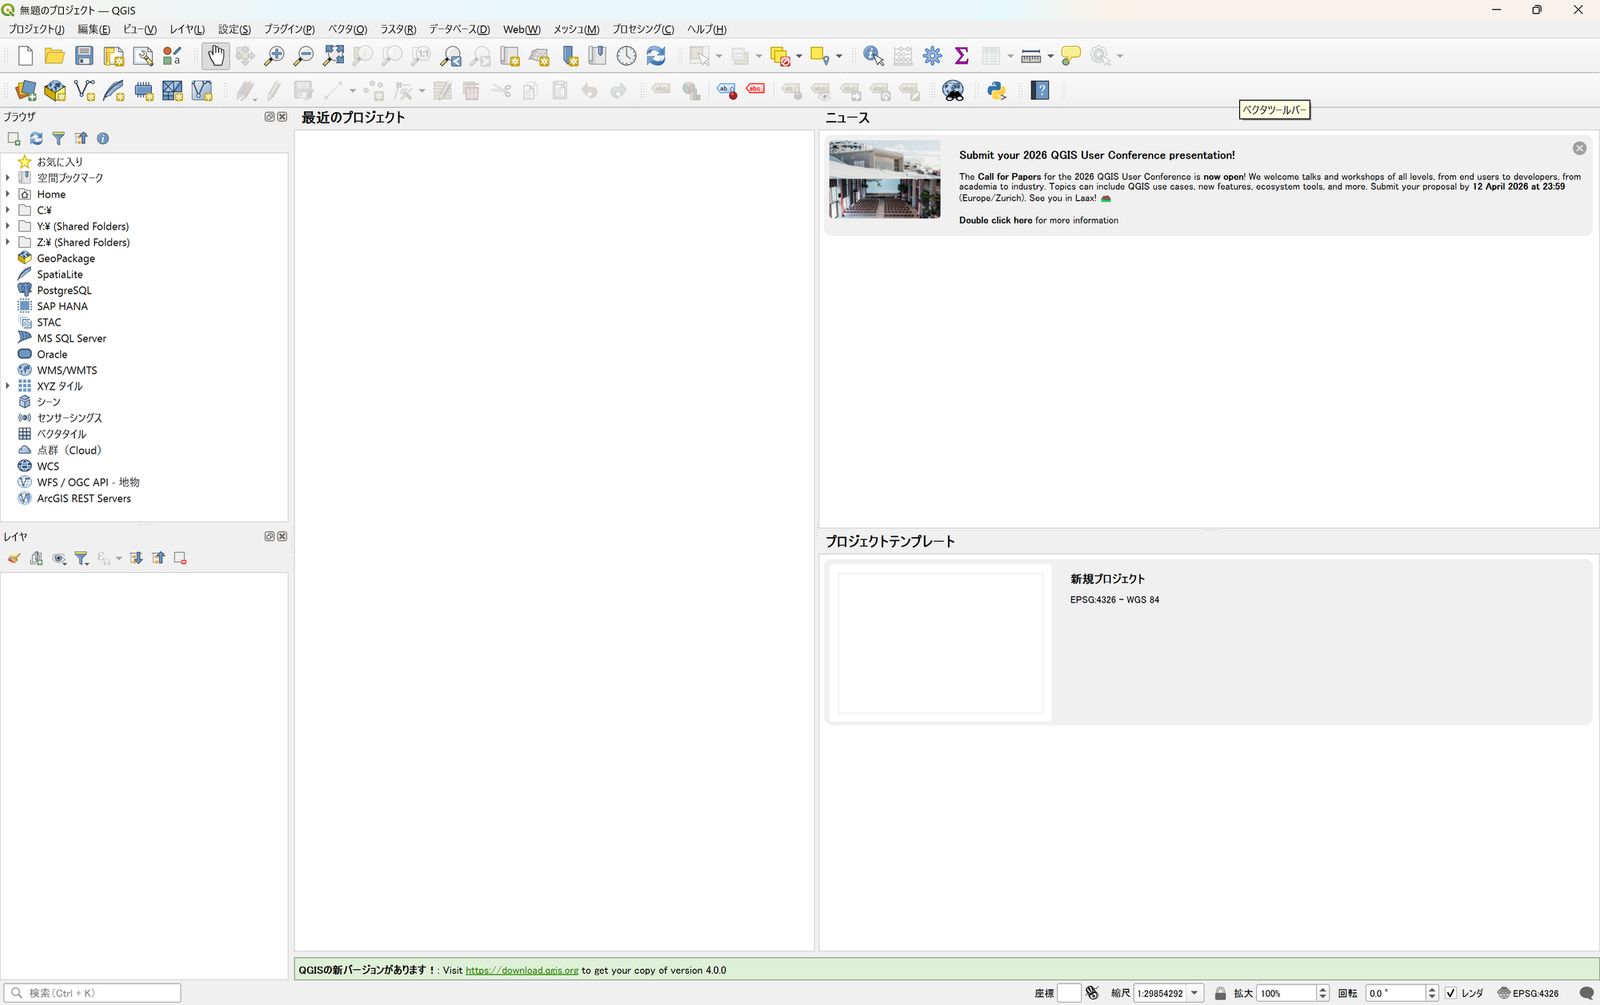This screenshot has height=1005, width=1600.
Task: Create a new project via toolbar icon
Action: (x=25, y=56)
